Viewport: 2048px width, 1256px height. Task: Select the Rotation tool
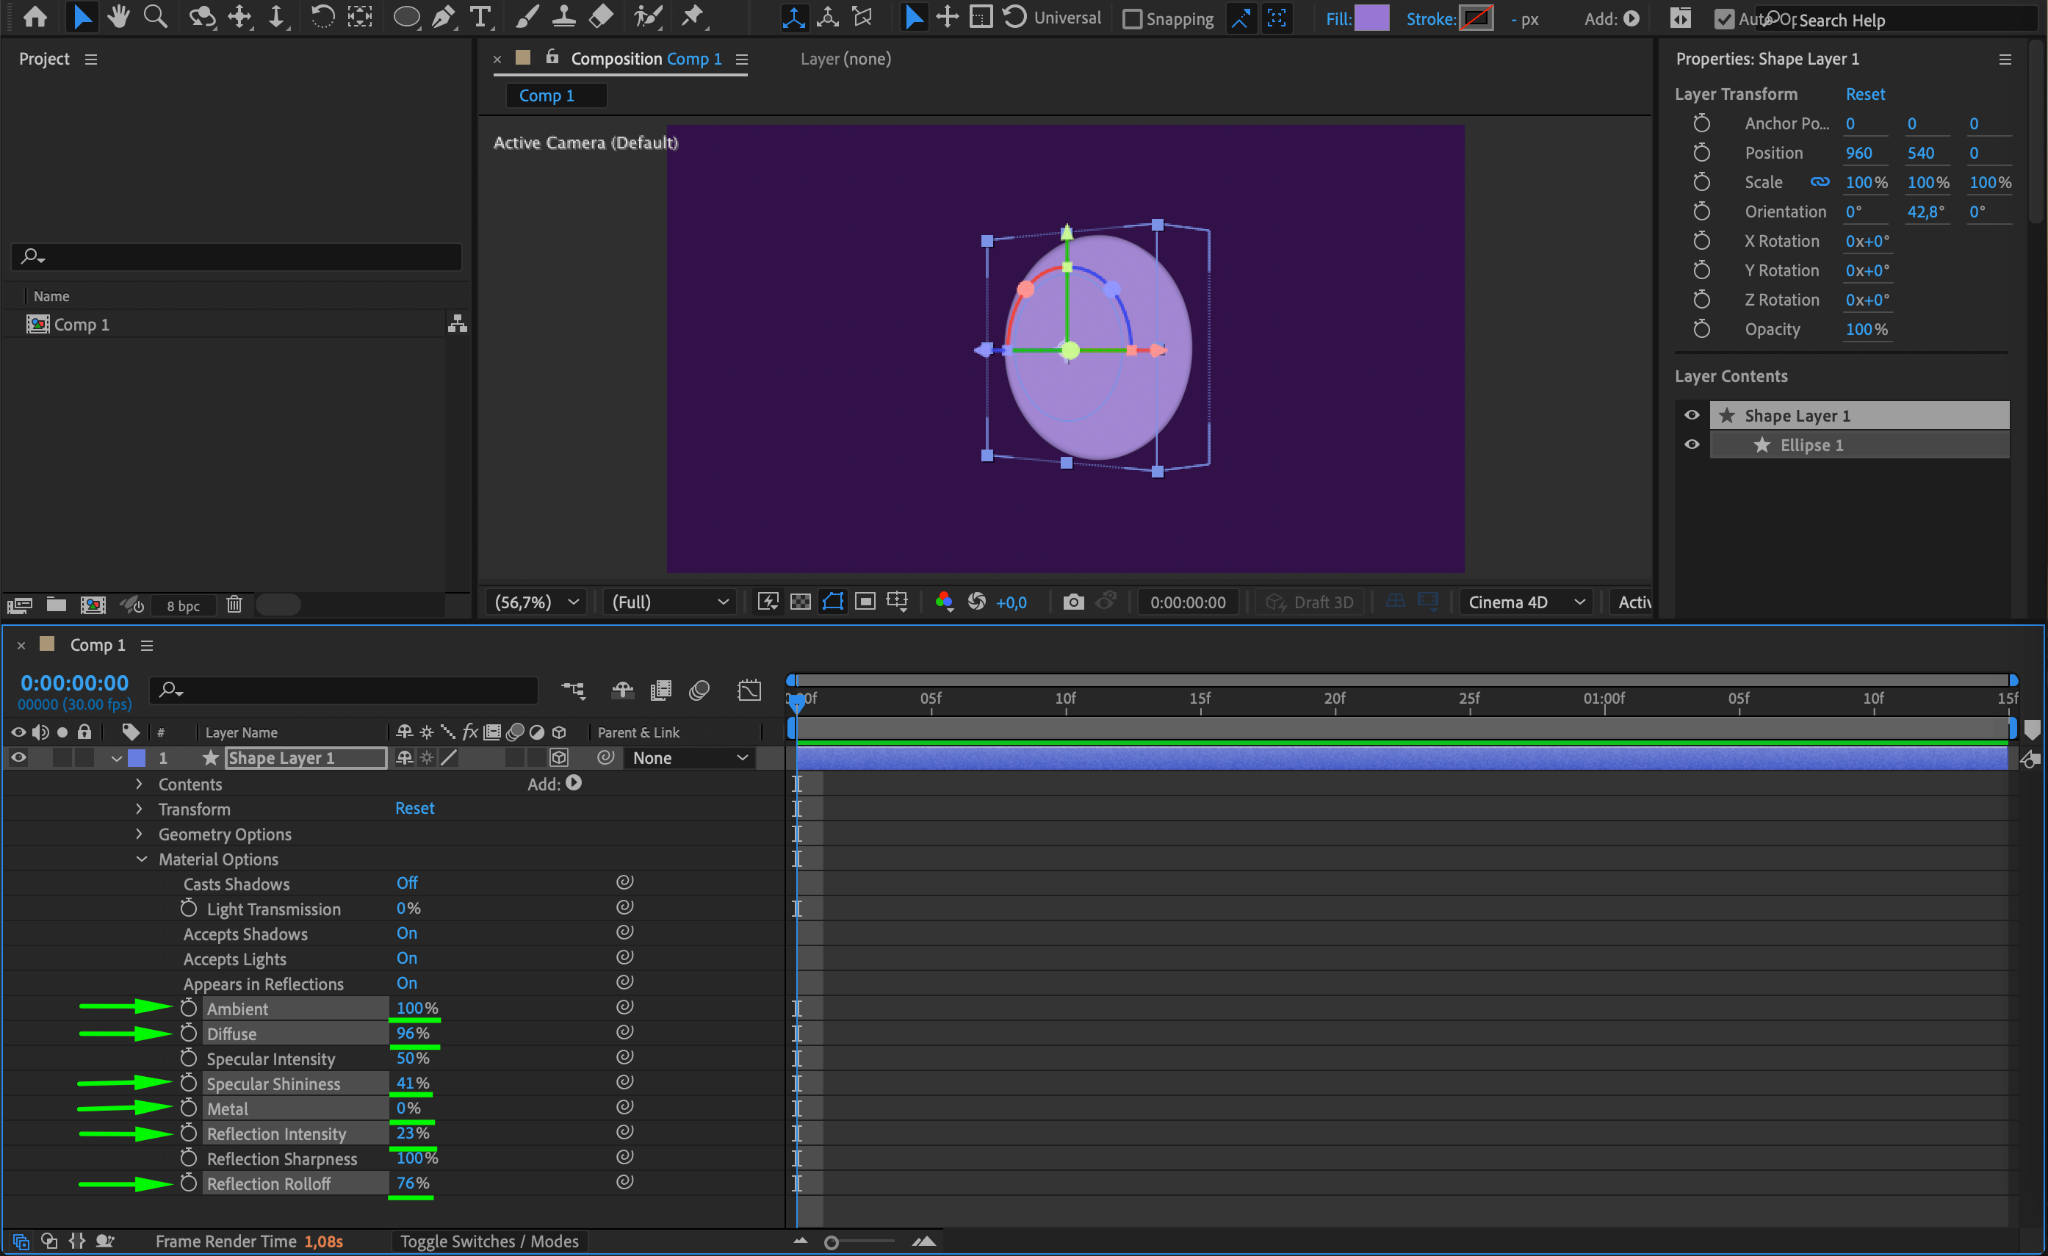(x=322, y=16)
